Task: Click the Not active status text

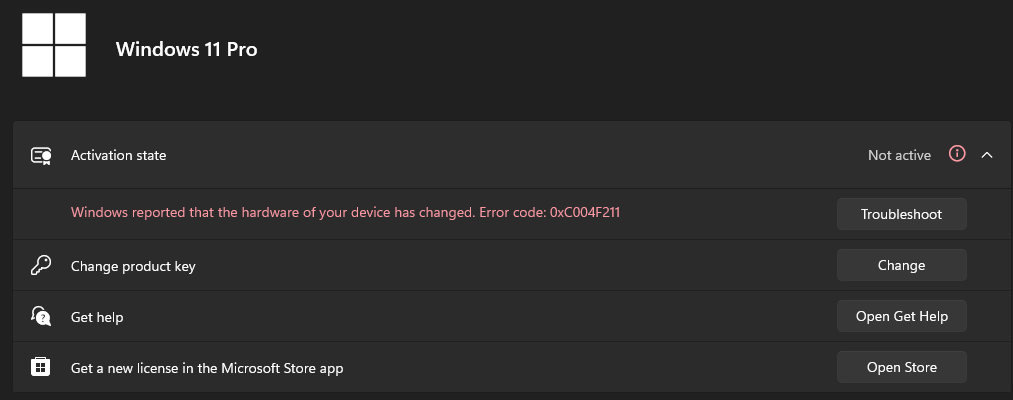Action: tap(899, 155)
